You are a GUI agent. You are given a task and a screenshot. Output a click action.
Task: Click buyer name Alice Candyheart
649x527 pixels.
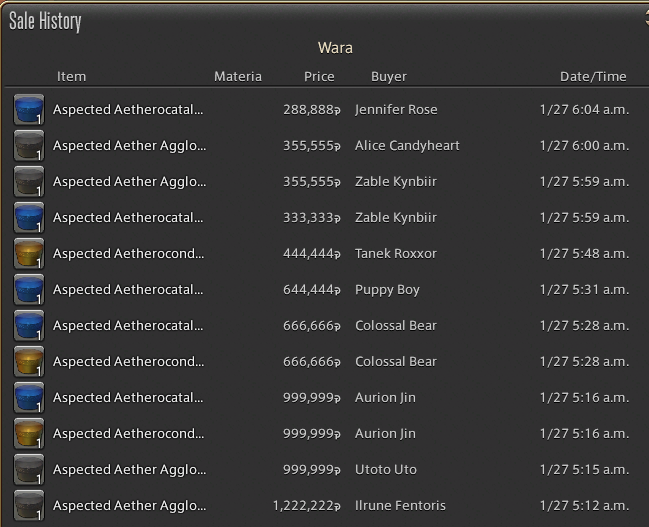[407, 146]
